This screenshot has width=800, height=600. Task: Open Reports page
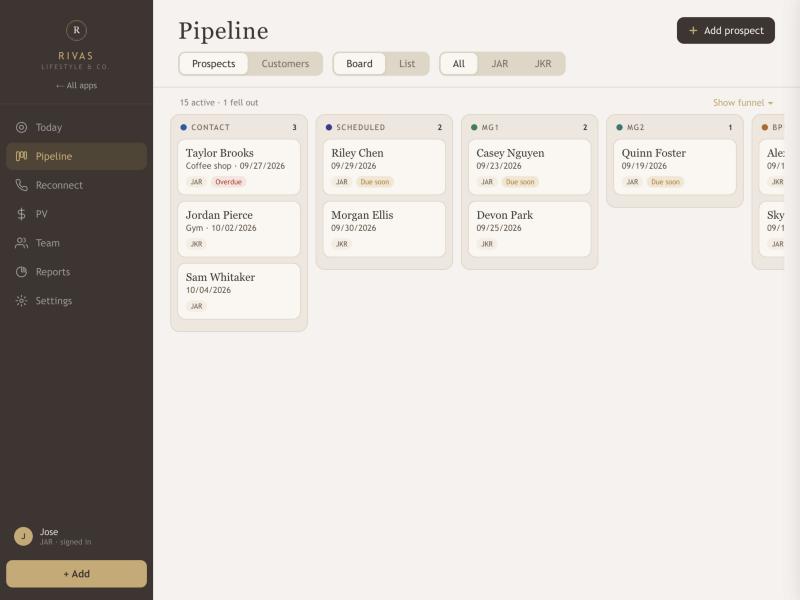pyautogui.click(x=77, y=272)
